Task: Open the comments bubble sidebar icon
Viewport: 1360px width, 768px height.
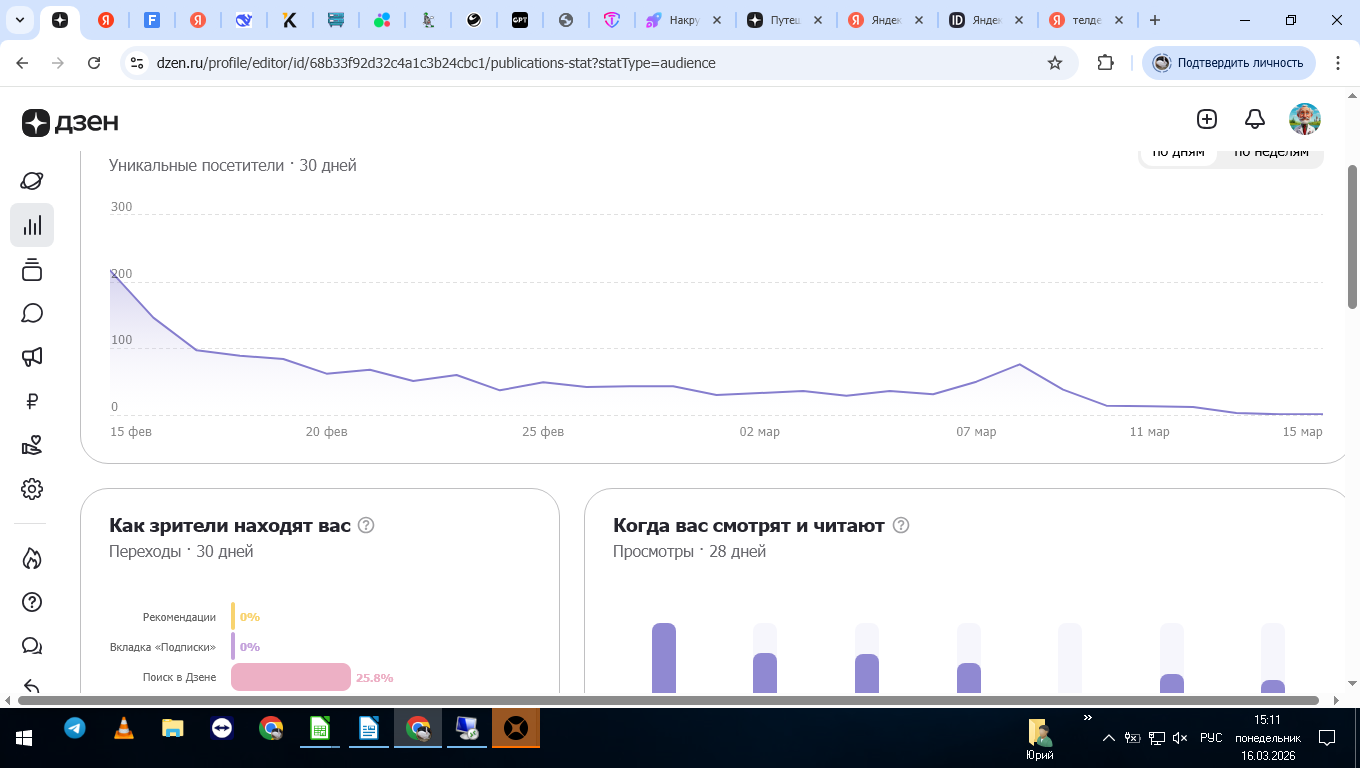Action: click(x=32, y=313)
